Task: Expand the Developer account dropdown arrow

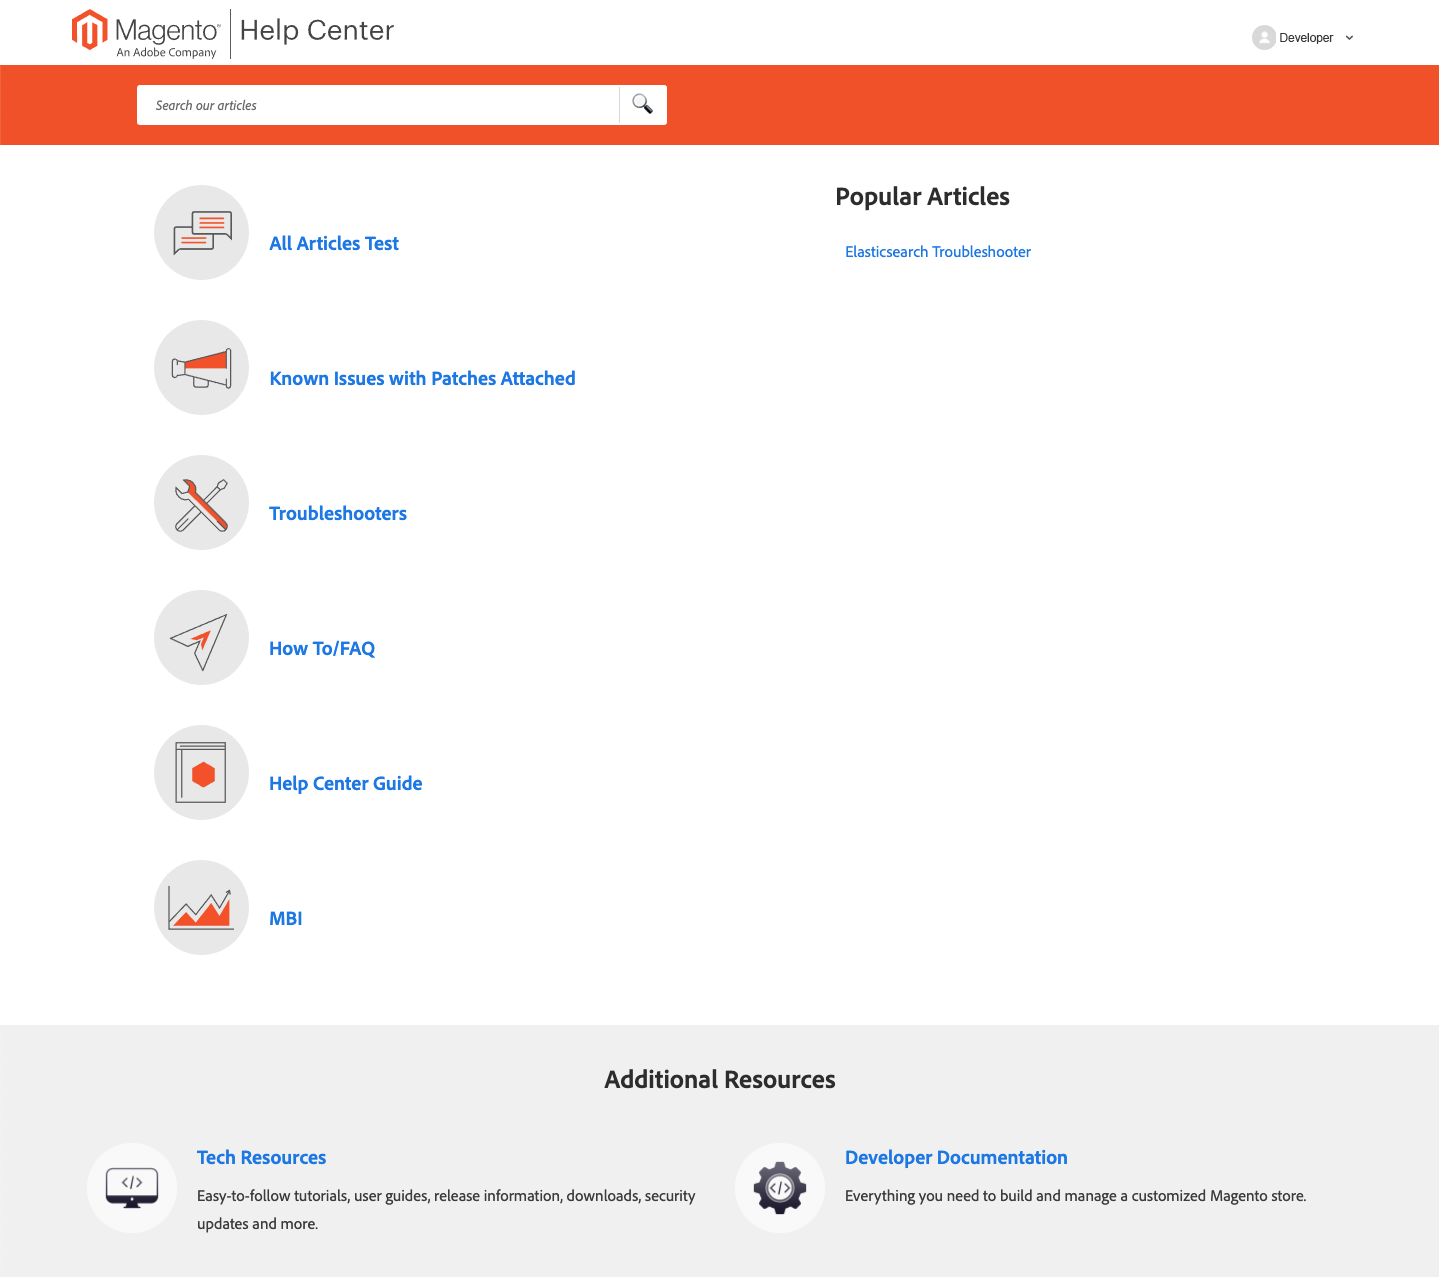Action: click(1349, 38)
